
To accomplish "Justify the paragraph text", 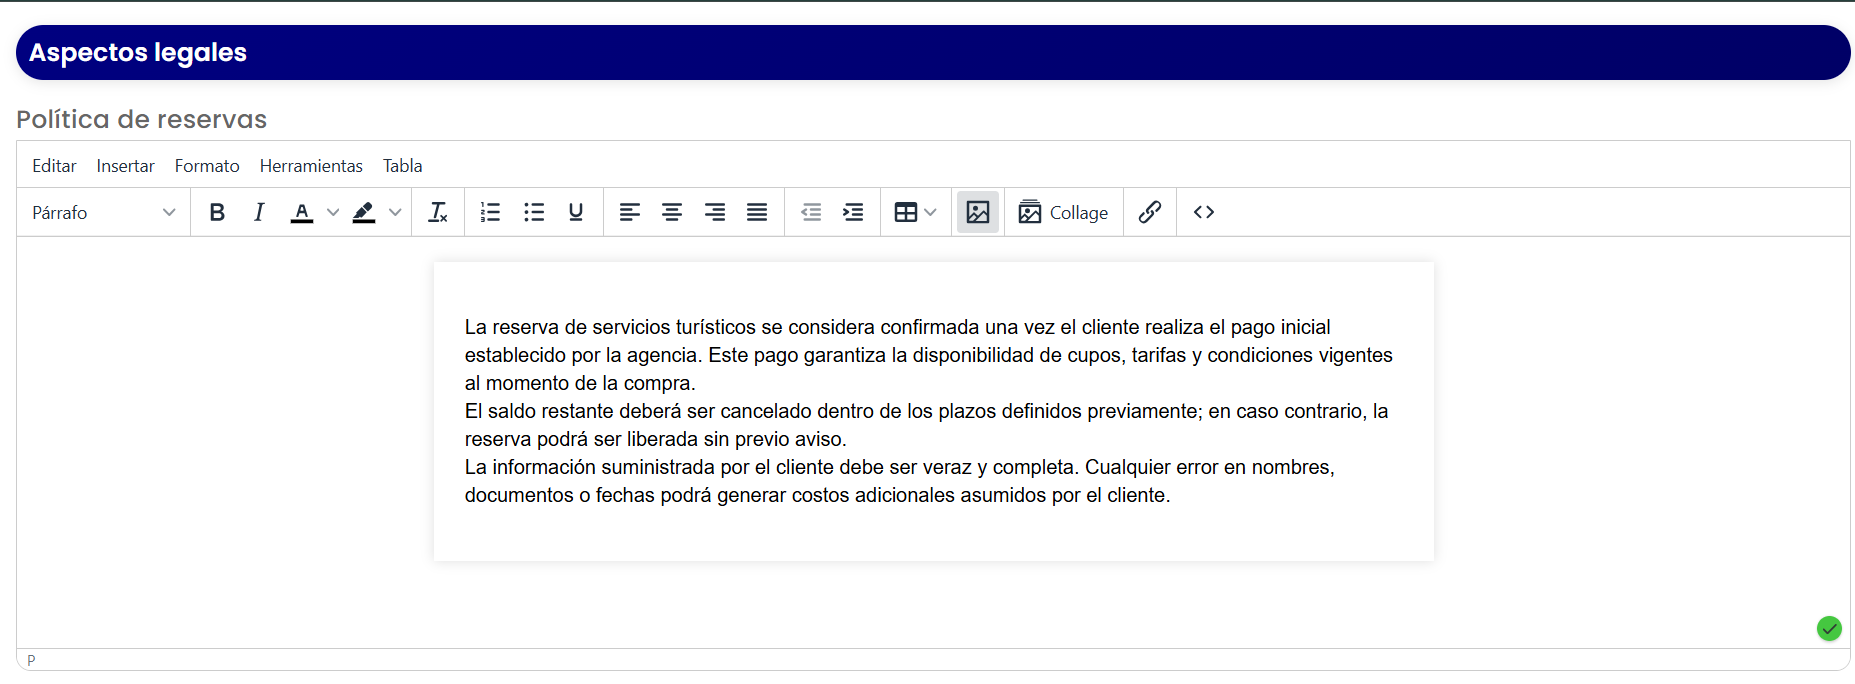I will pyautogui.click(x=757, y=212).
